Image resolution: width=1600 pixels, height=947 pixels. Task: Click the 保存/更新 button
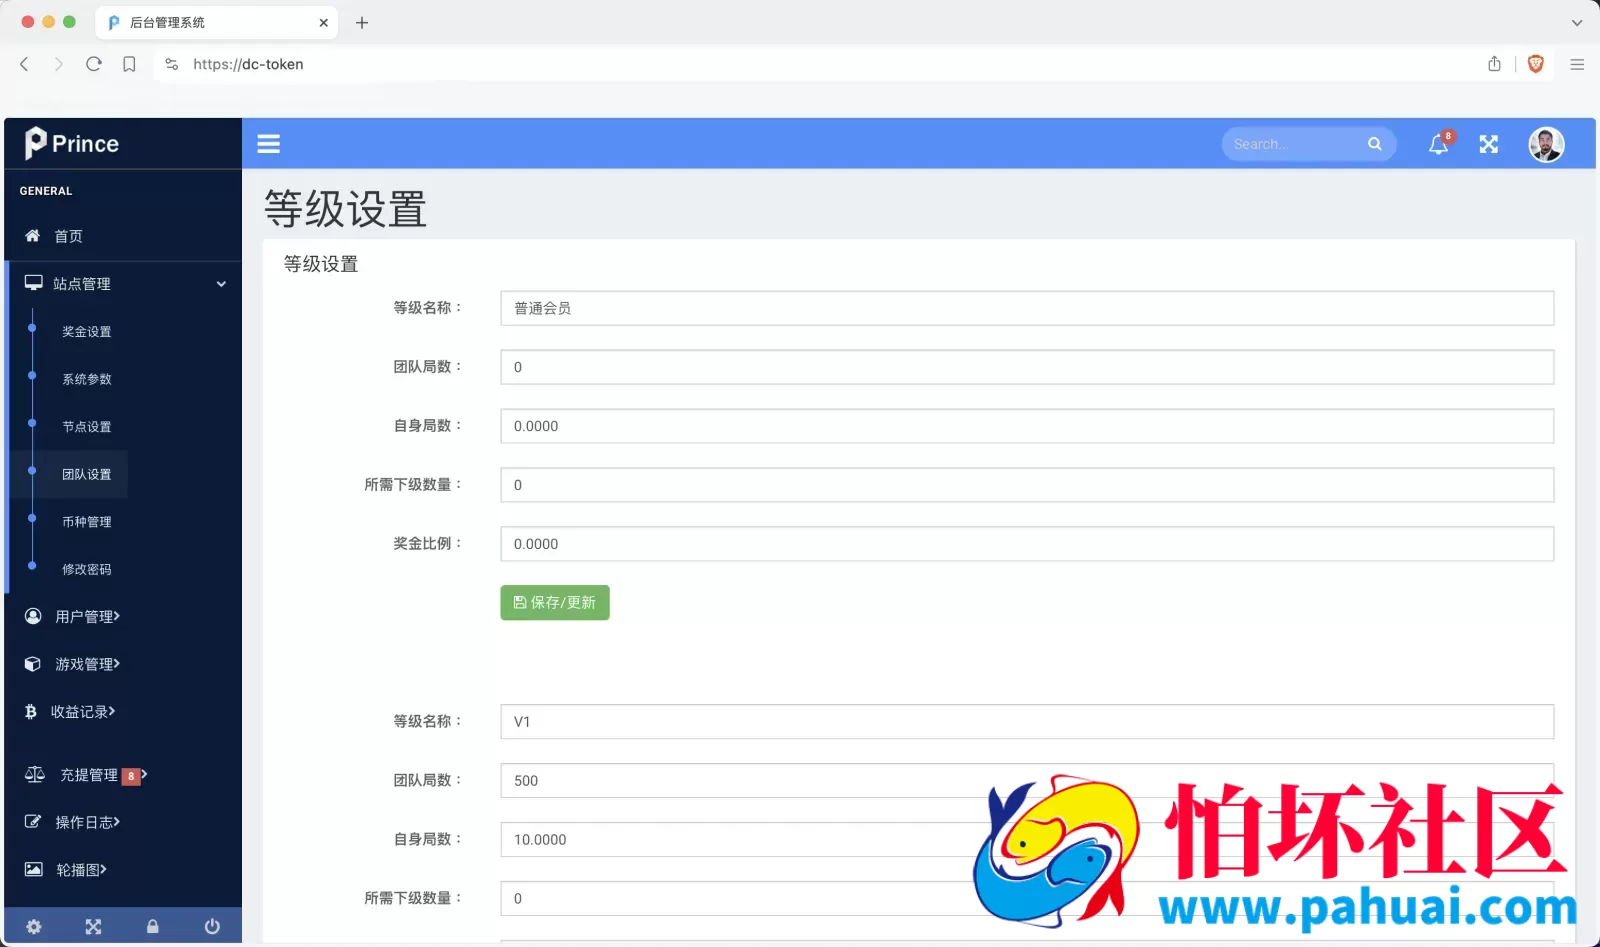[555, 603]
